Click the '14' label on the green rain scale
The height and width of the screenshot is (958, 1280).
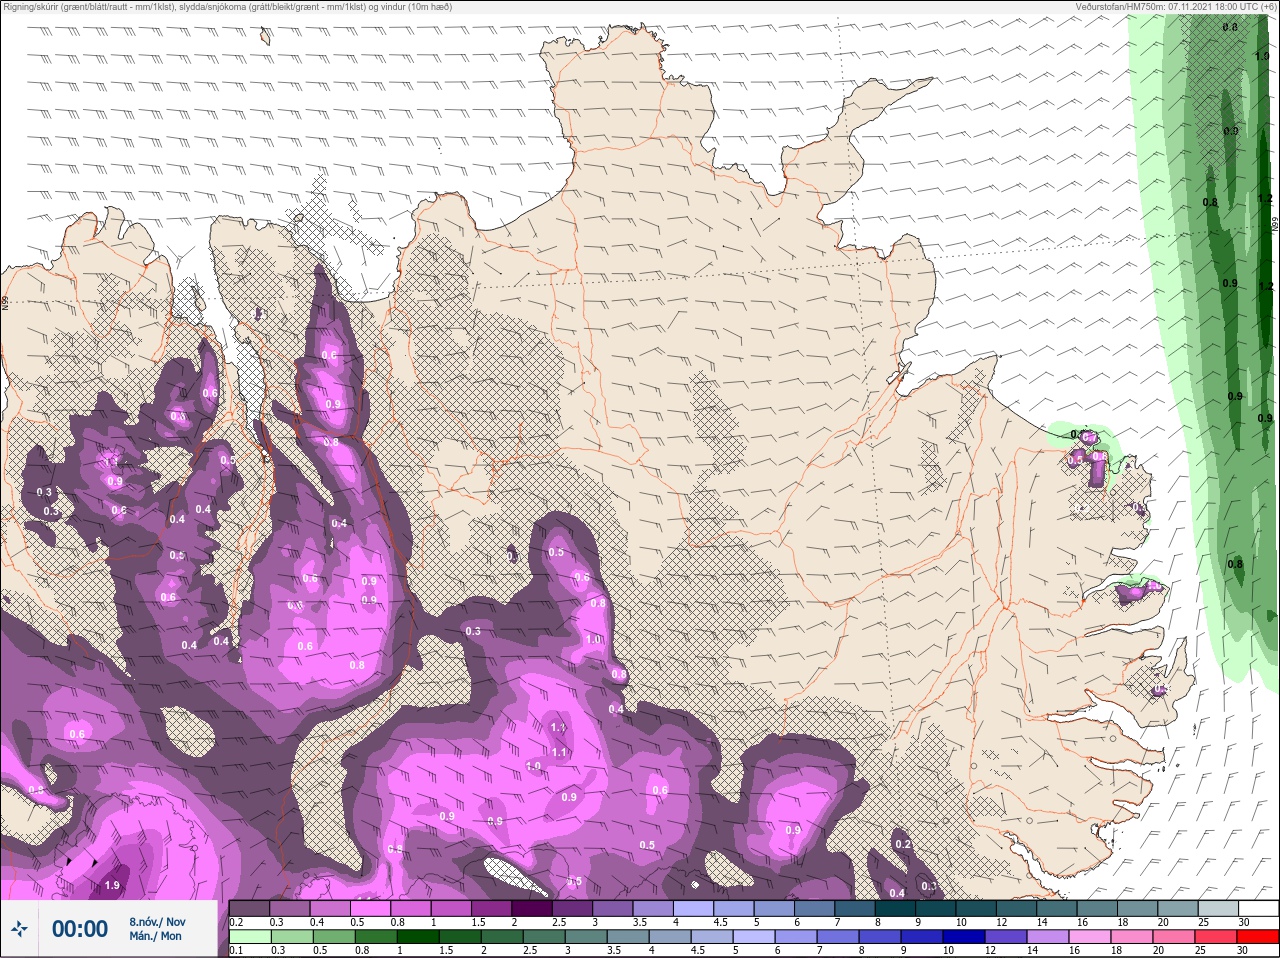1033,951
